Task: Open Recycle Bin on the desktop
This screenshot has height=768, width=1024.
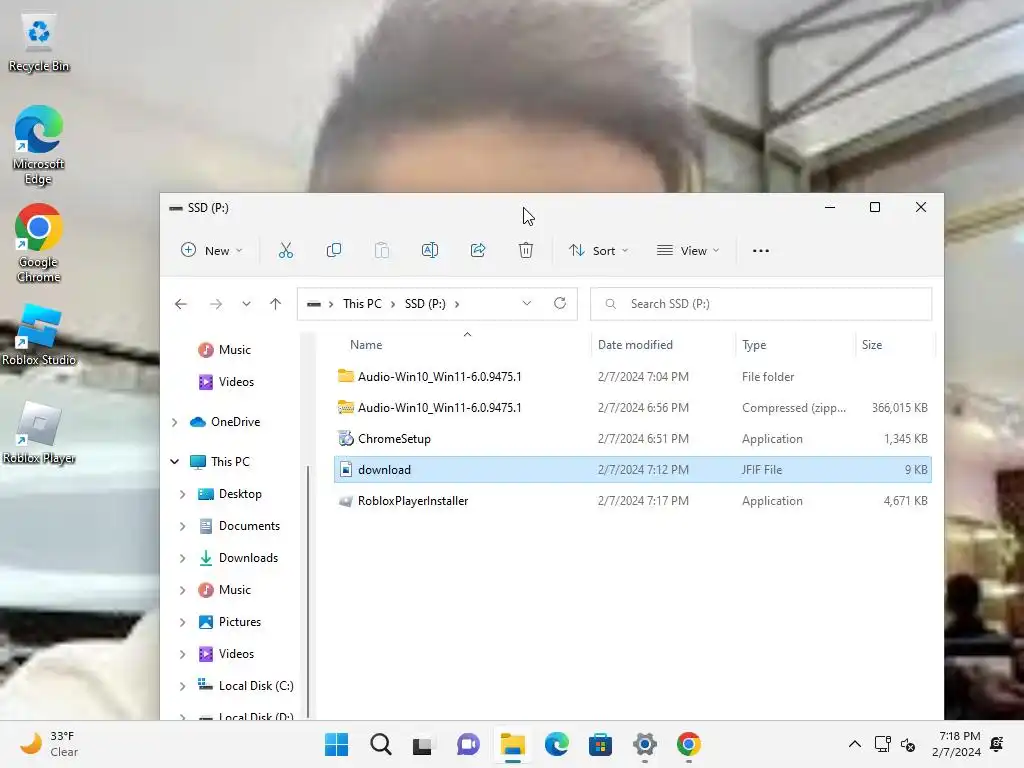Action: click(39, 43)
